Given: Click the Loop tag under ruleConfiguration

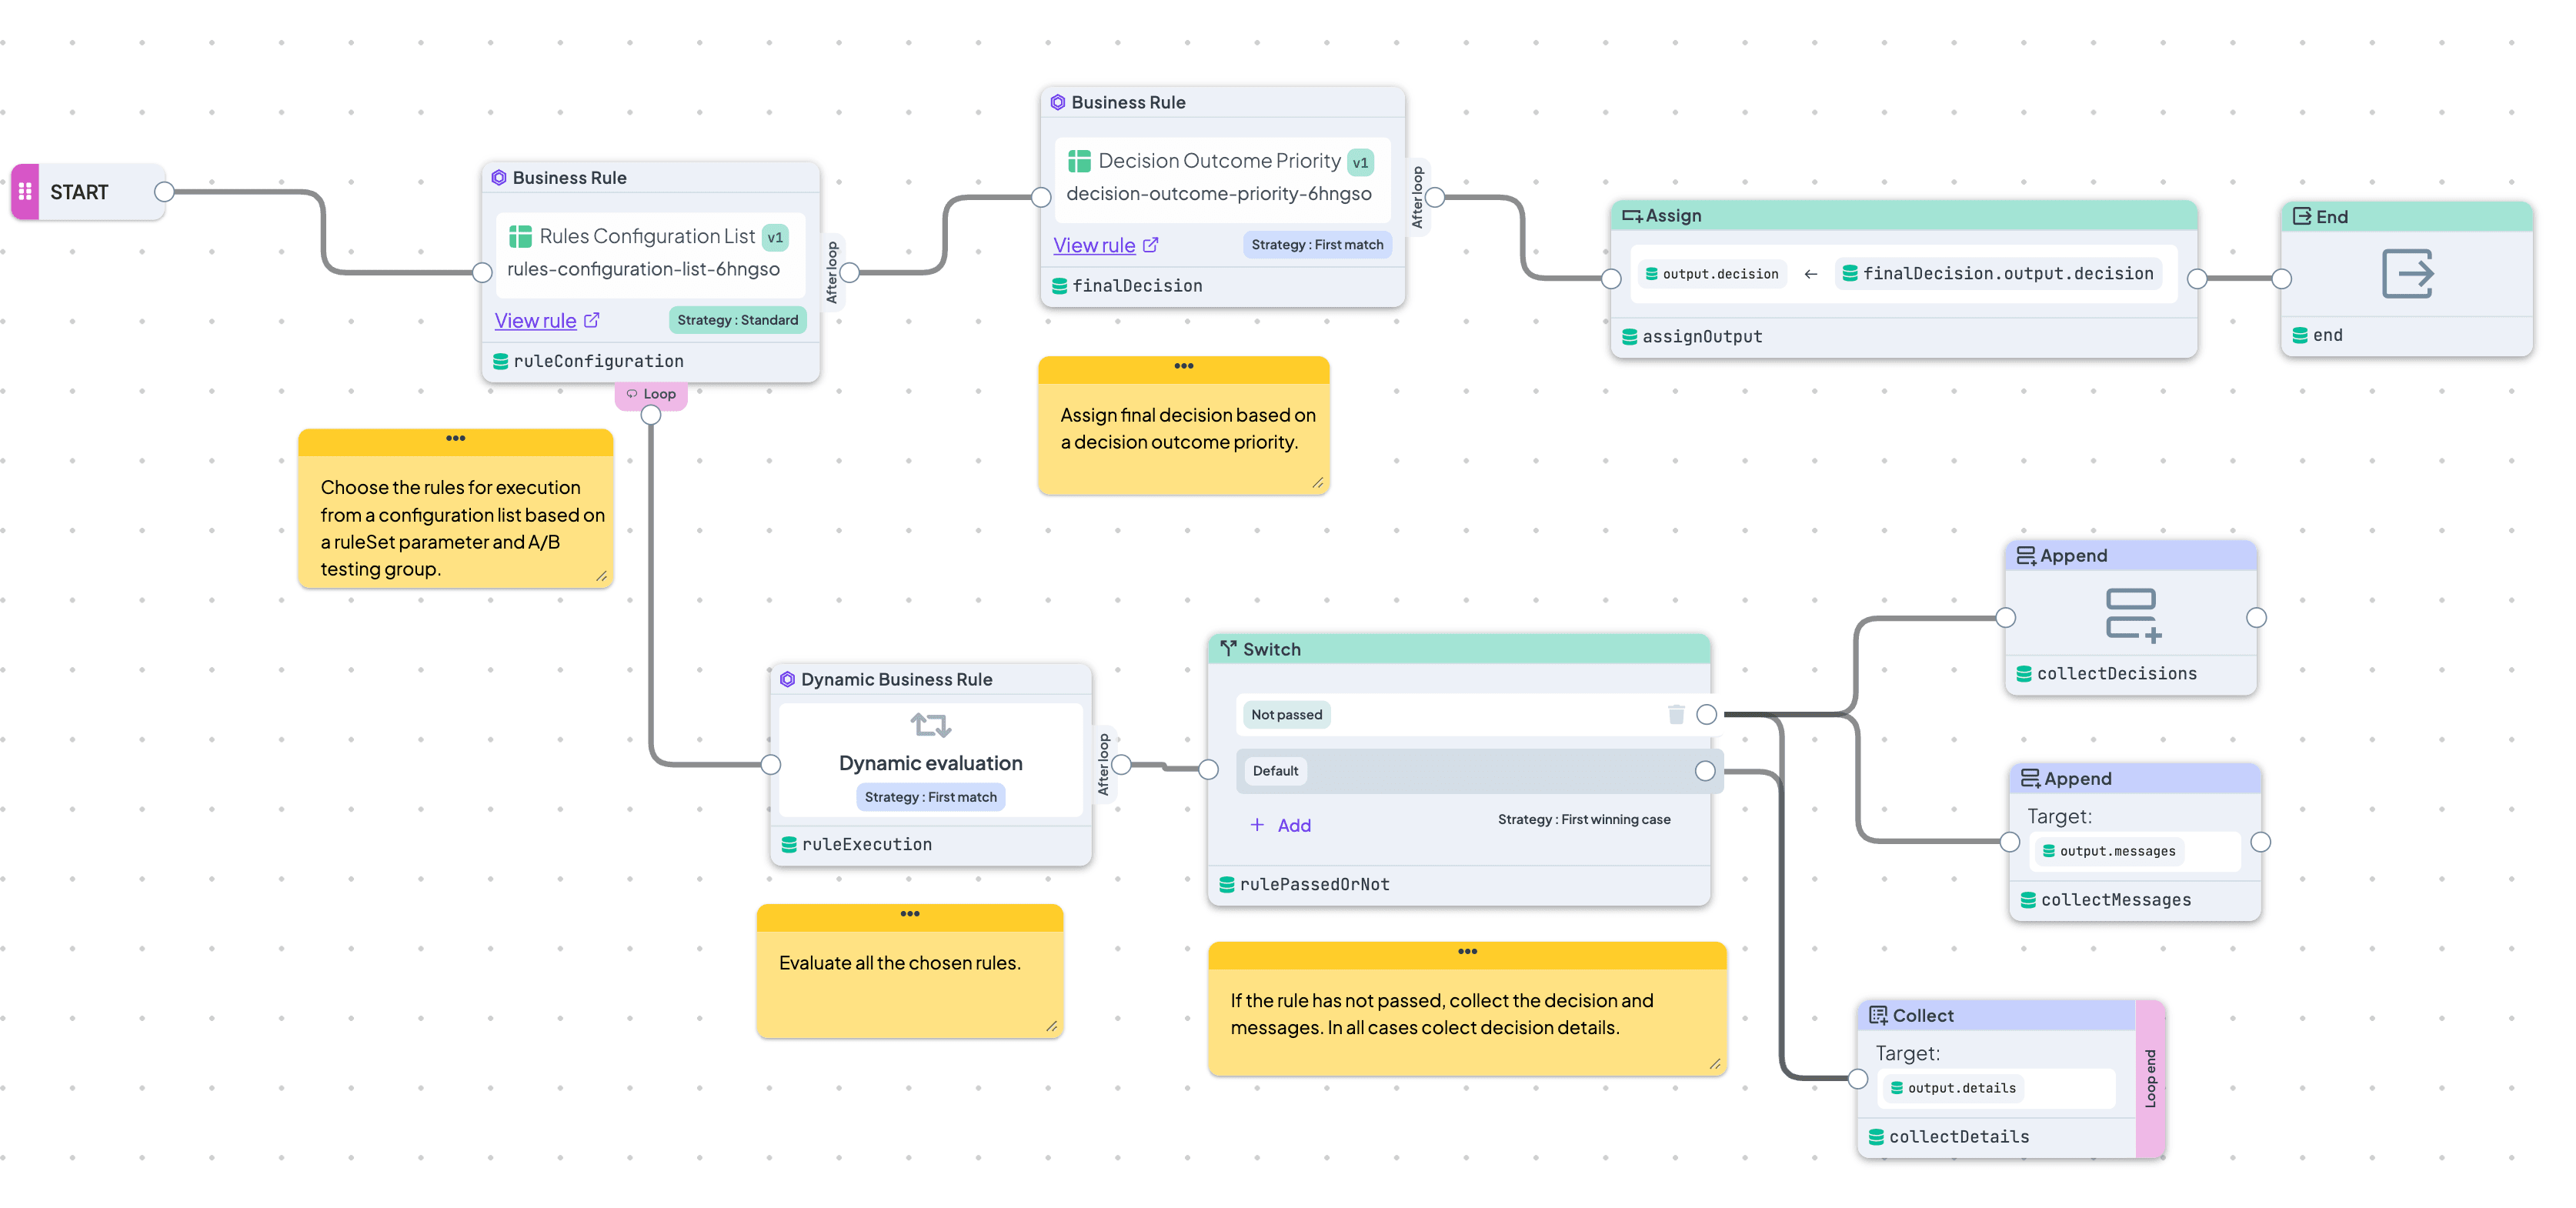Looking at the screenshot, I should [x=651, y=394].
